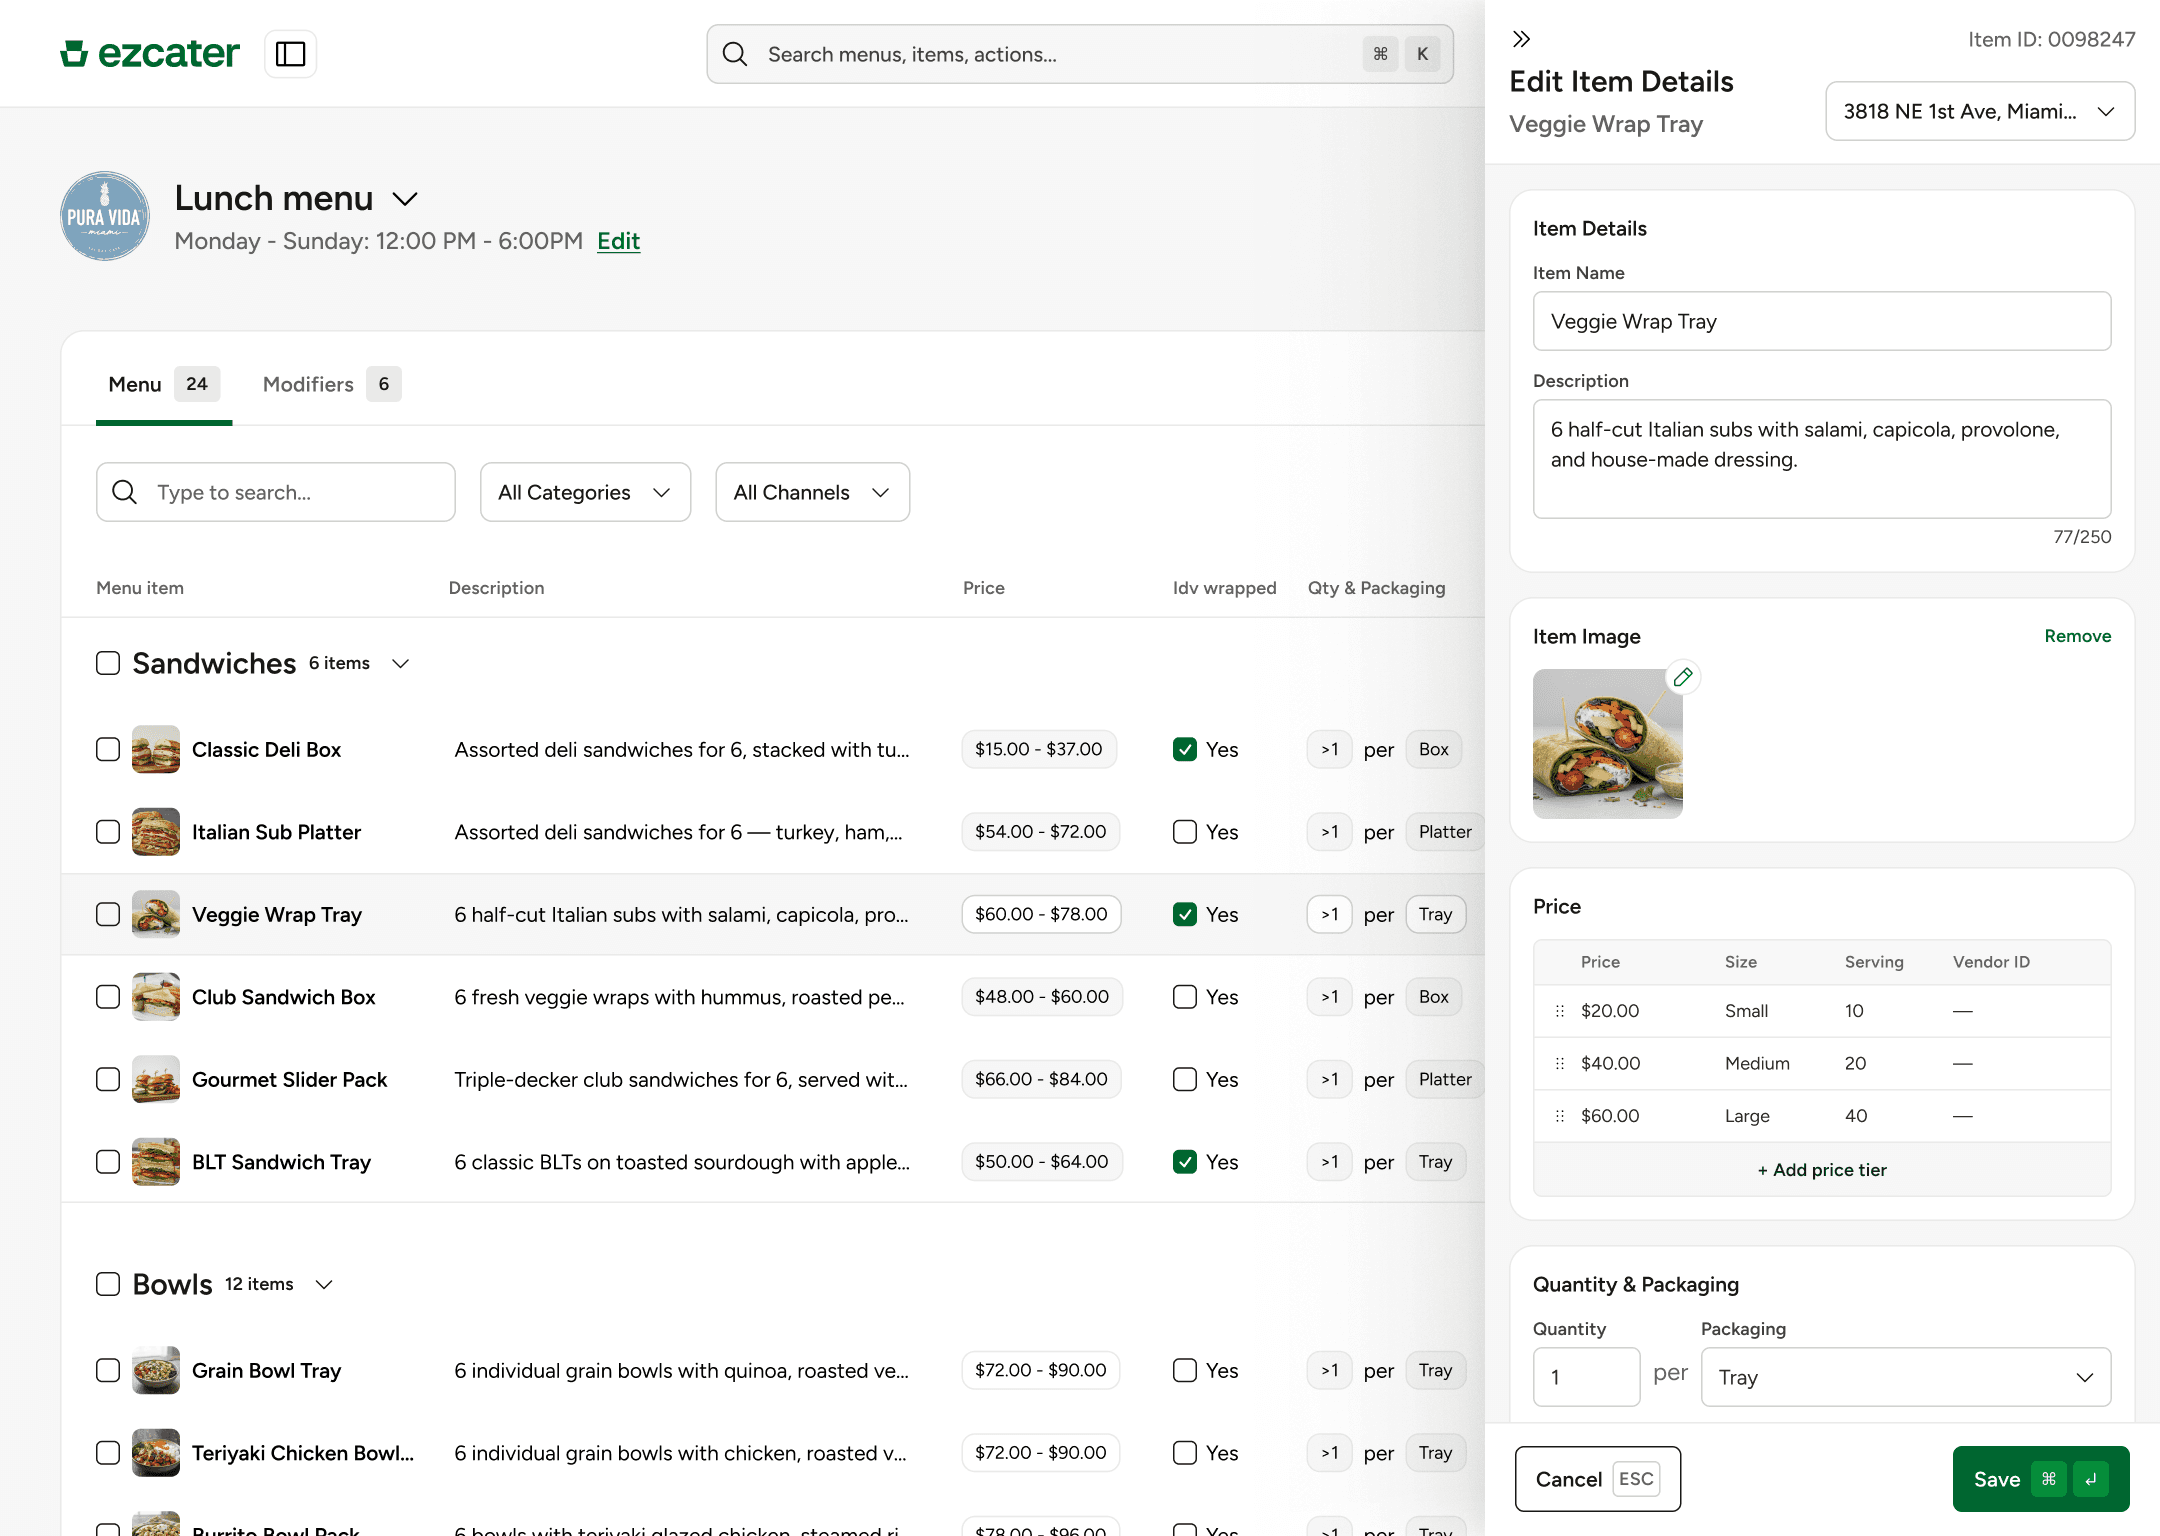
Task: Click the Save button
Action: click(2040, 1479)
